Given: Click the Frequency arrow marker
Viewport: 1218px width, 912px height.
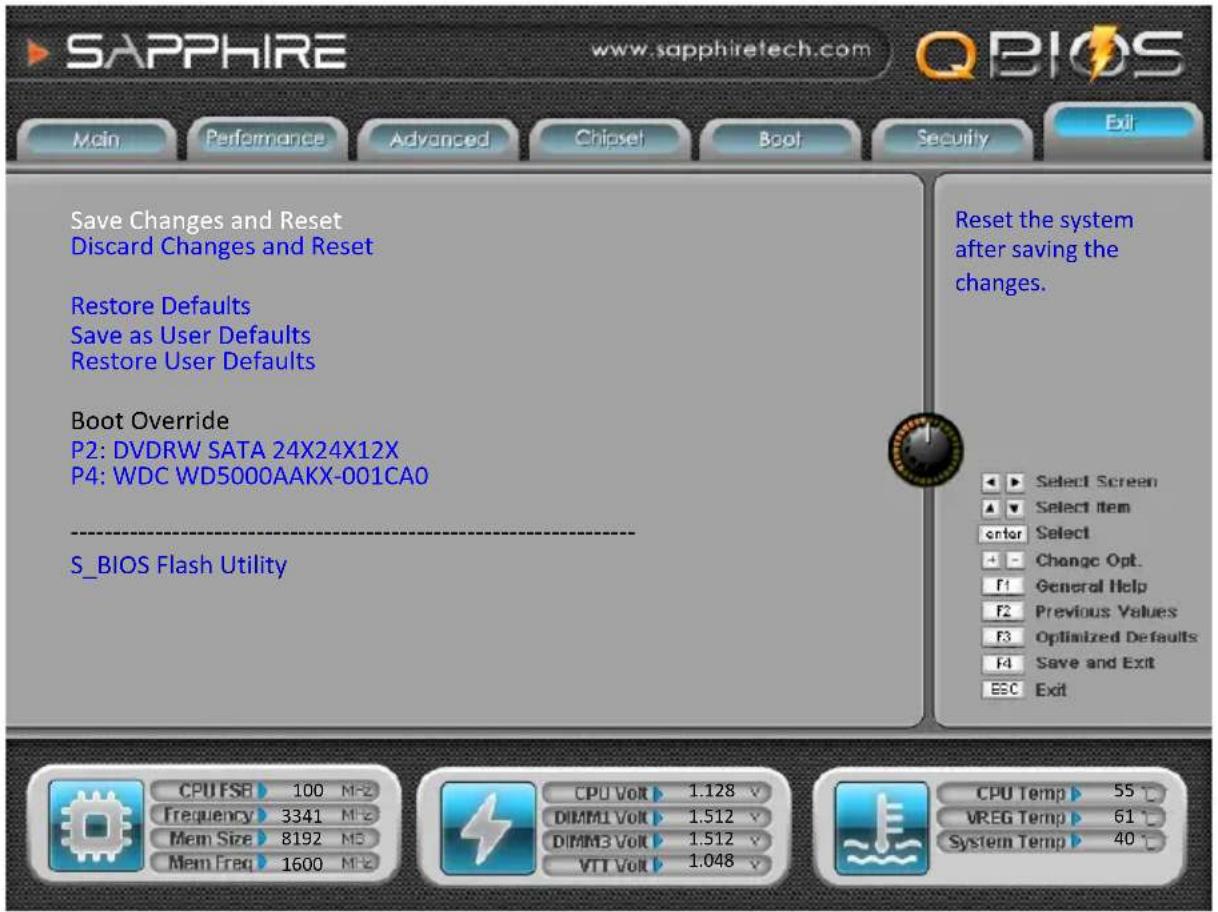Looking at the screenshot, I should (263, 815).
